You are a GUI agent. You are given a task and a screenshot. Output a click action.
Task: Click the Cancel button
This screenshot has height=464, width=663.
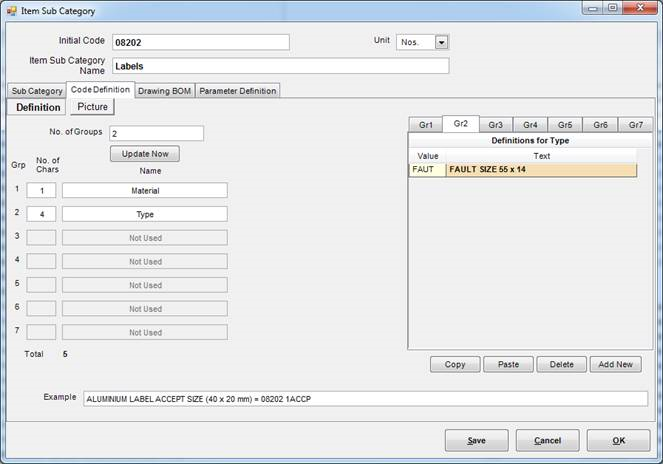(547, 441)
